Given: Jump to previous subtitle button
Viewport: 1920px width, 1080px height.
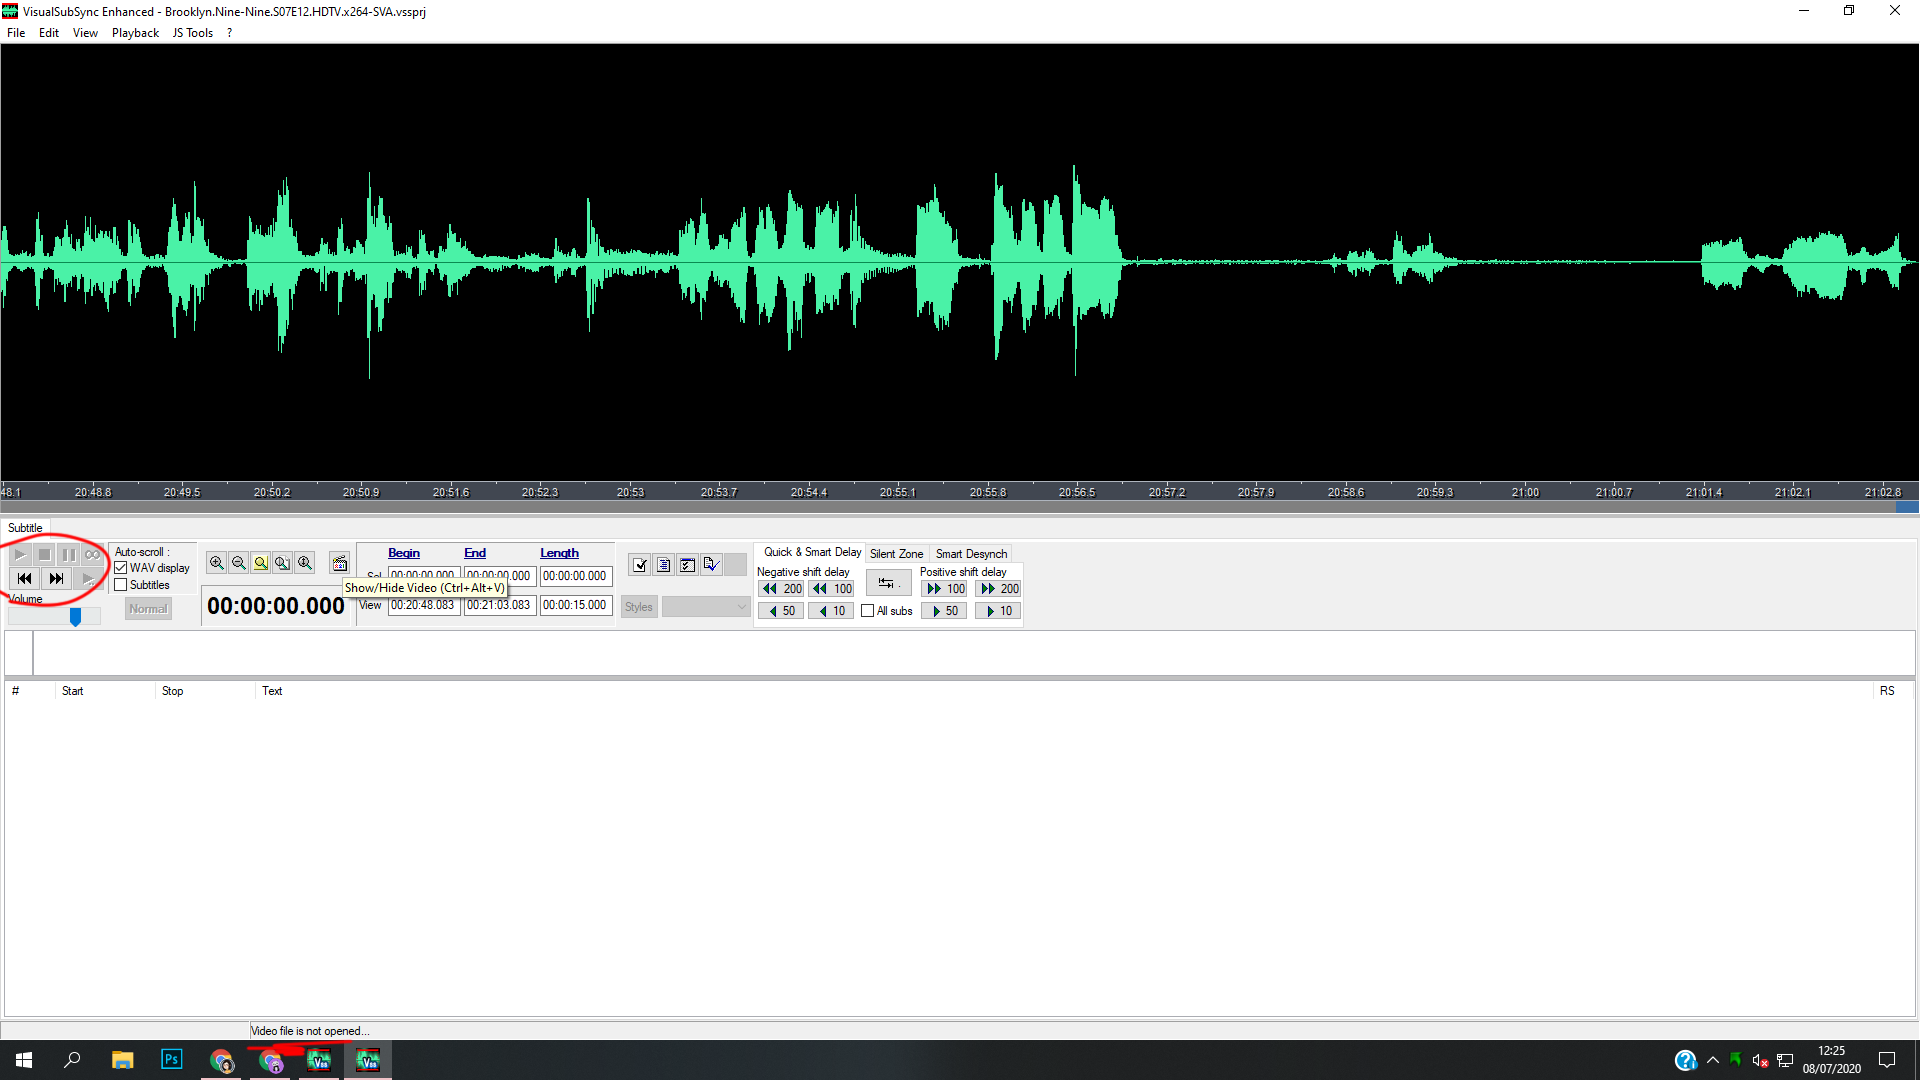Looking at the screenshot, I should coord(25,578).
